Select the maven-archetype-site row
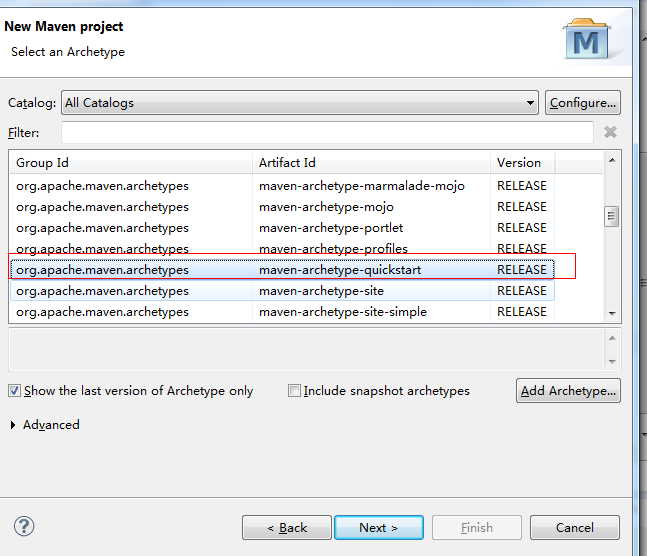The height and width of the screenshot is (556, 647). pyautogui.click(x=282, y=291)
